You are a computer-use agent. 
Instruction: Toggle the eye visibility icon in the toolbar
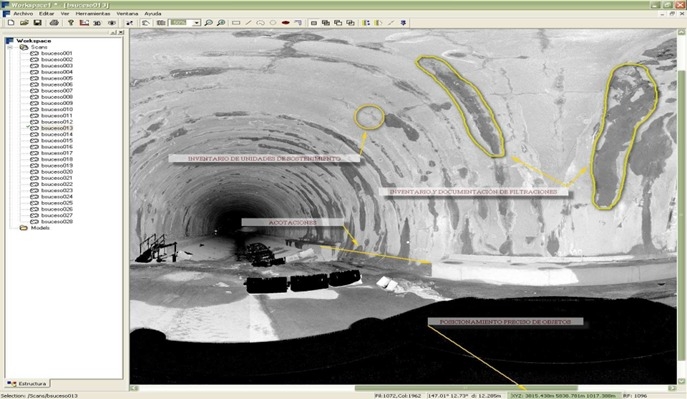(112, 23)
